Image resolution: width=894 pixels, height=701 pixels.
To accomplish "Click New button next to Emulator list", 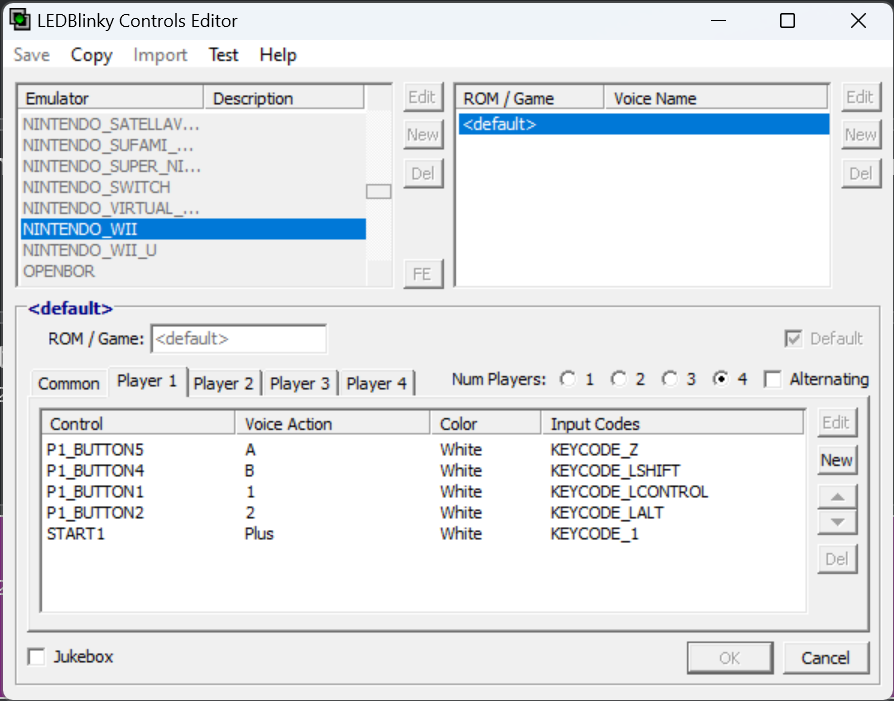I will pos(422,135).
